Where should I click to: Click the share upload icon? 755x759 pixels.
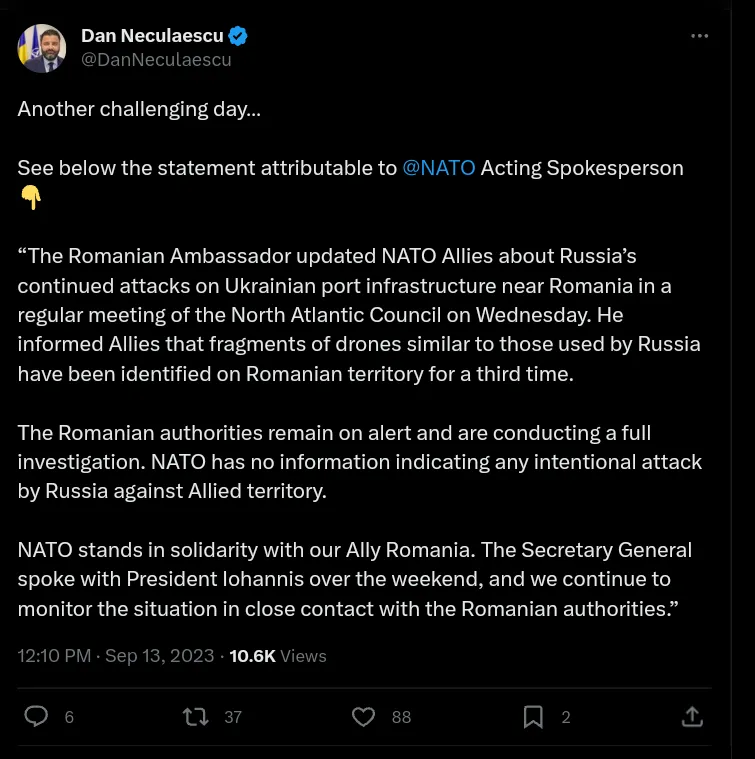[x=692, y=716]
